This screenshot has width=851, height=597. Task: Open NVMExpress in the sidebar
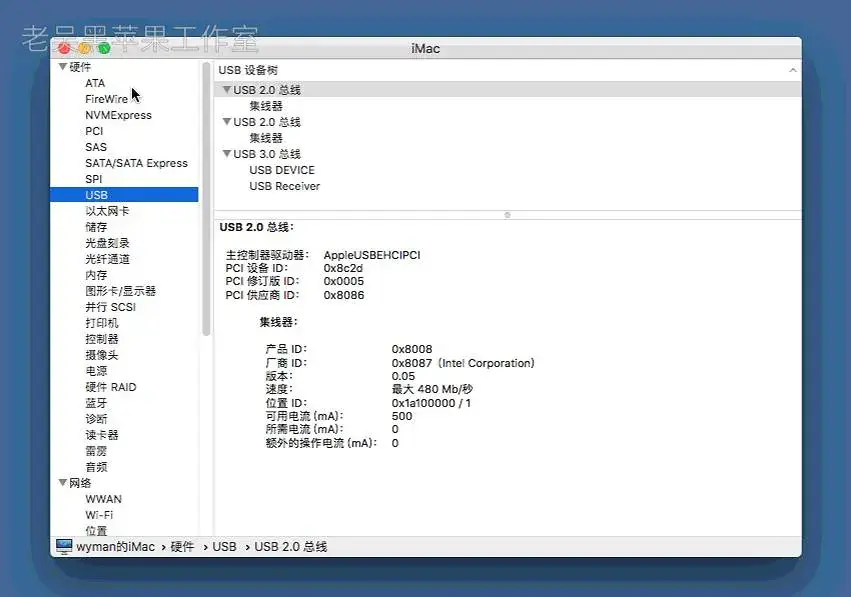[x=118, y=115]
